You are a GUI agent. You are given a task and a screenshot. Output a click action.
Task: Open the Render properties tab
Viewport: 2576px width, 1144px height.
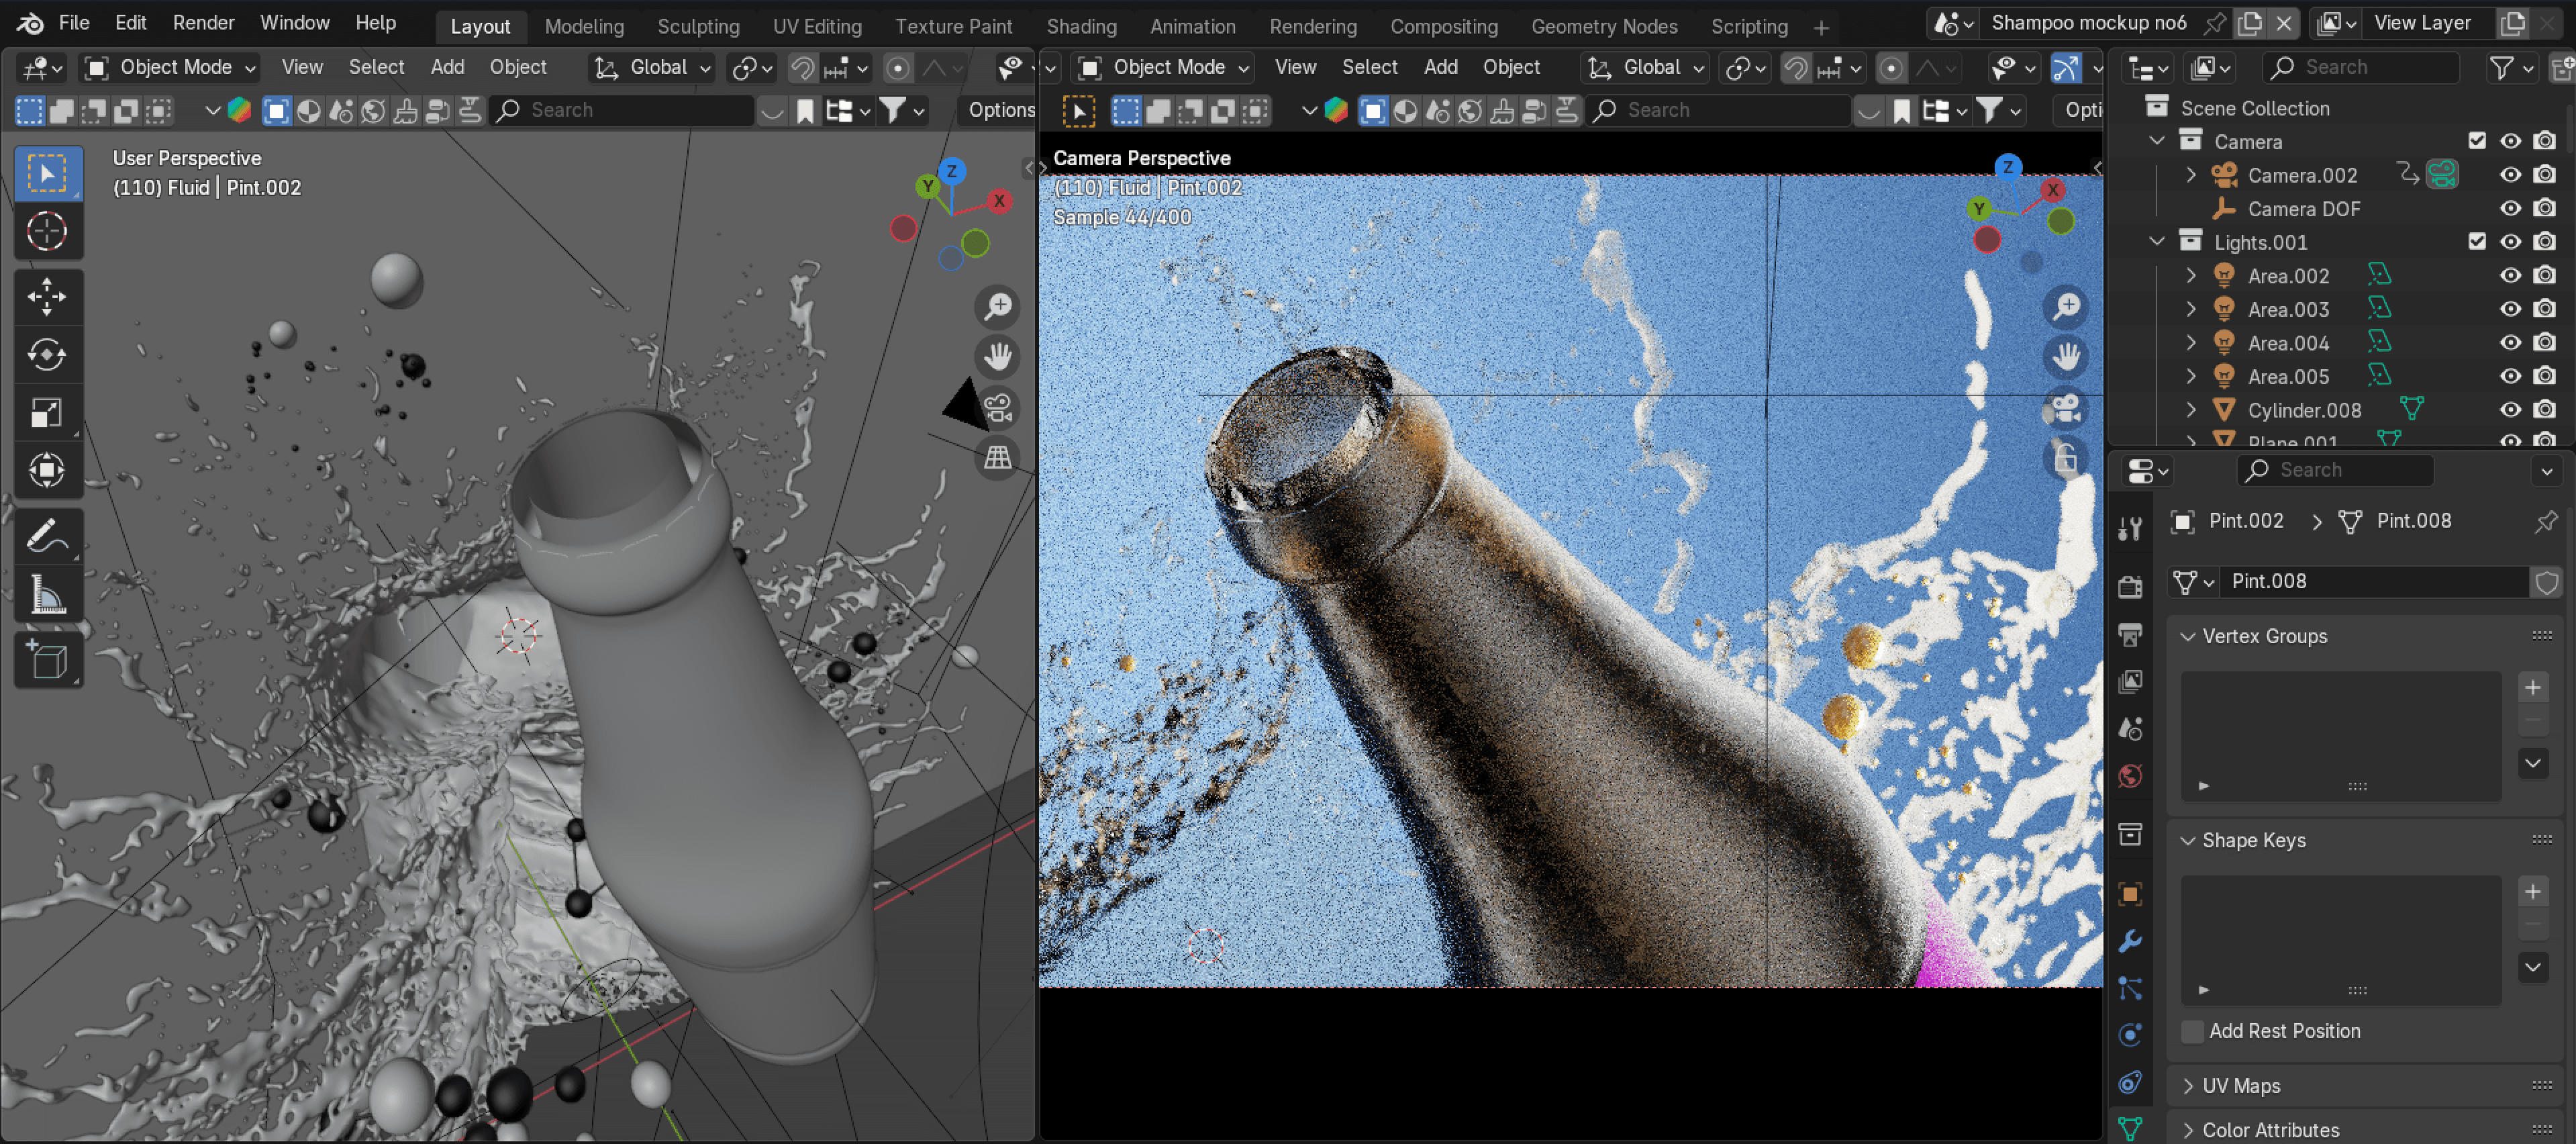point(2130,587)
